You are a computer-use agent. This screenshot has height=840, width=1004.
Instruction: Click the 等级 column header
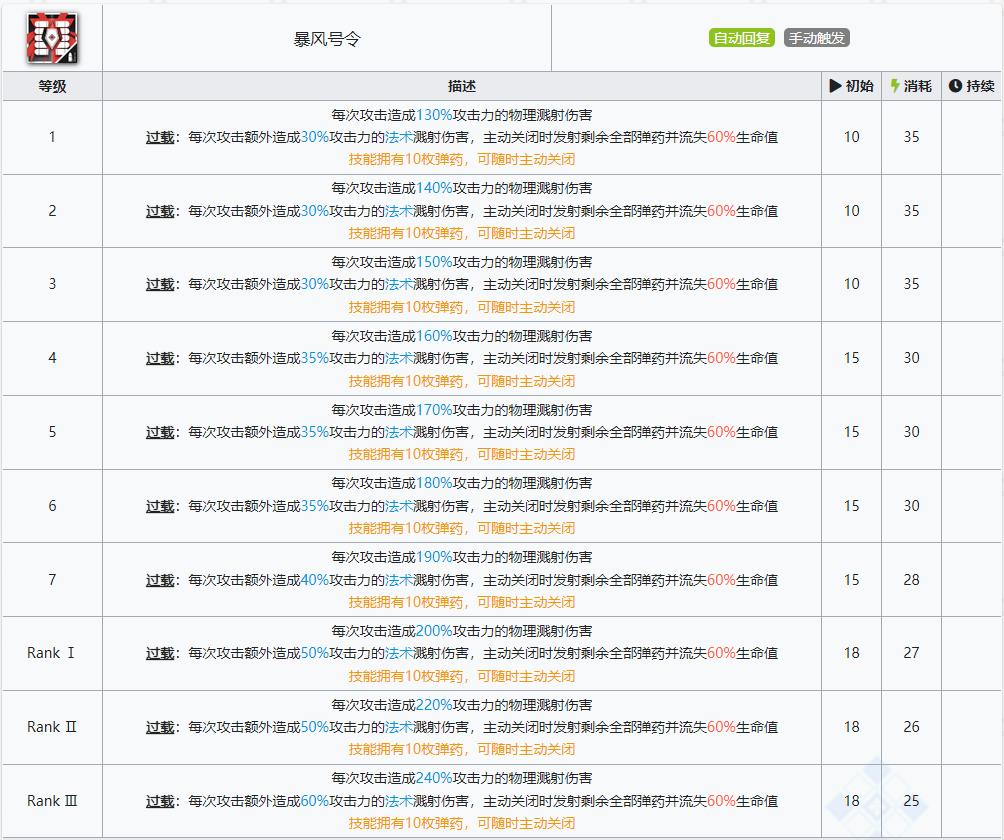pyautogui.click(x=52, y=86)
